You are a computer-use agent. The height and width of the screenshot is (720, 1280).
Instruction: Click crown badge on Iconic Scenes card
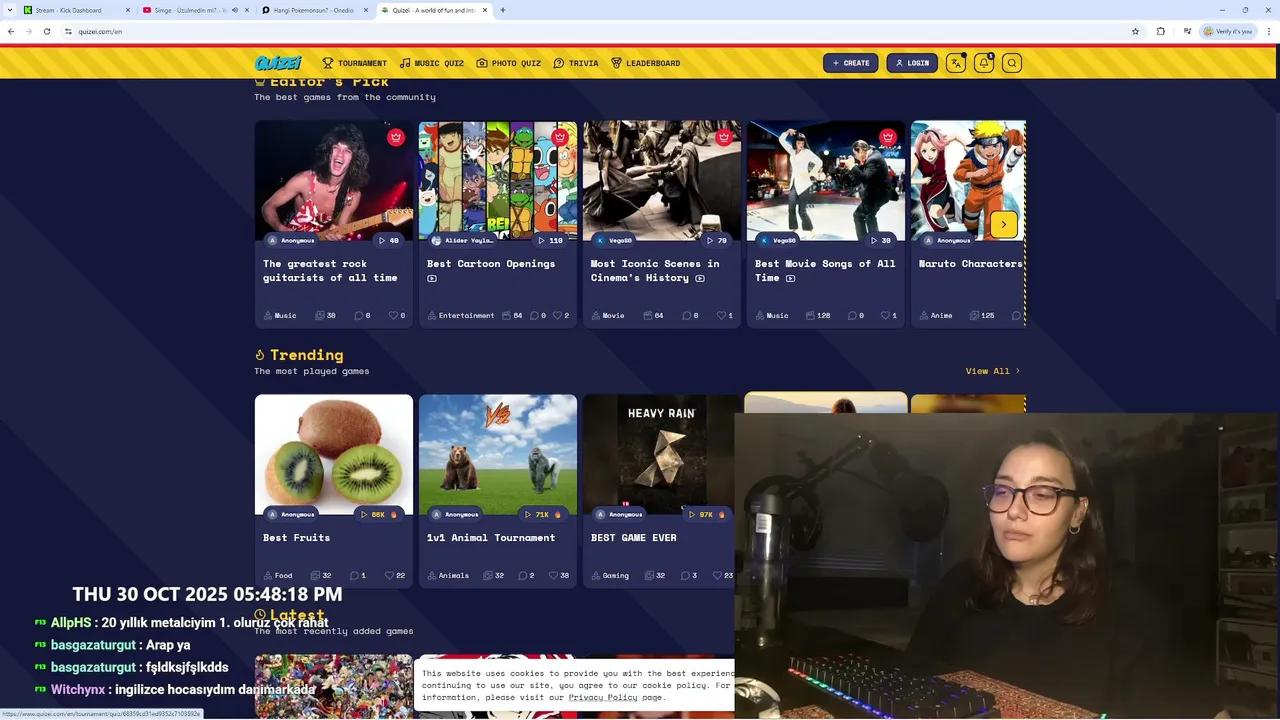click(724, 137)
